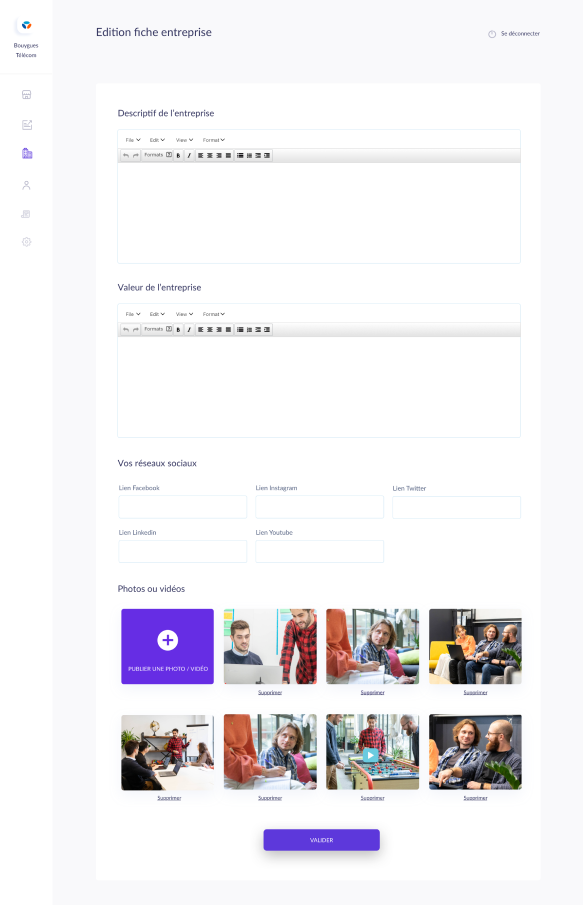Image resolution: width=583 pixels, height=905 pixels.
Task: Click Publier une photo / vidéo tile
Action: click(x=167, y=646)
